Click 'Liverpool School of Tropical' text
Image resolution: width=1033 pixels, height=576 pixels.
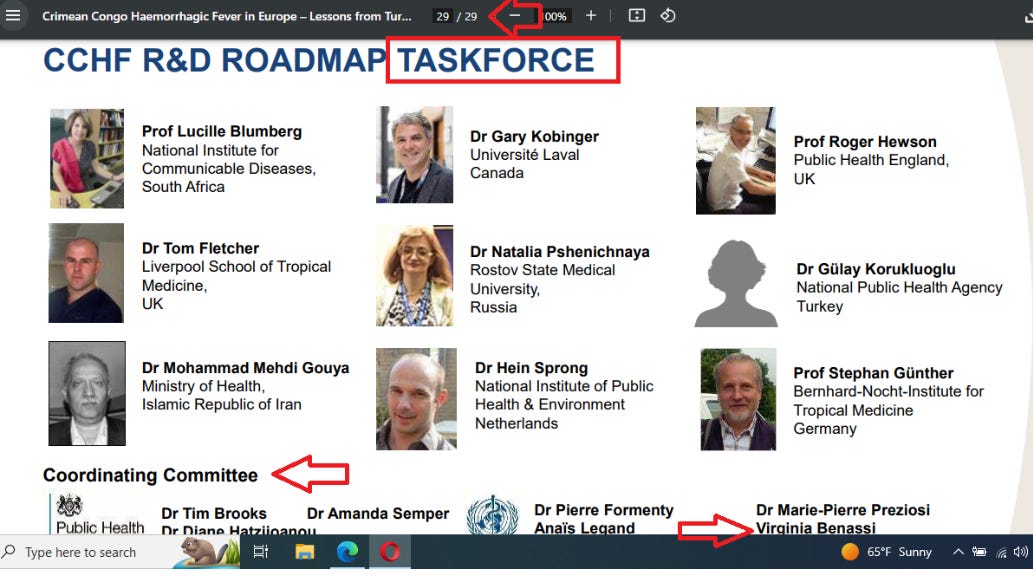tap(237, 267)
